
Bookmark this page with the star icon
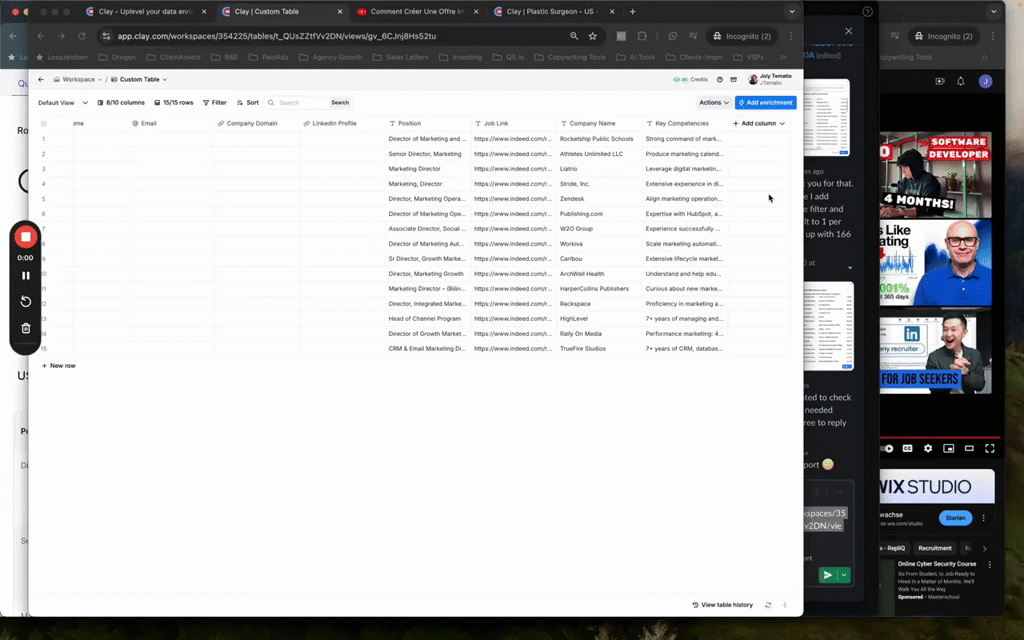(x=592, y=36)
